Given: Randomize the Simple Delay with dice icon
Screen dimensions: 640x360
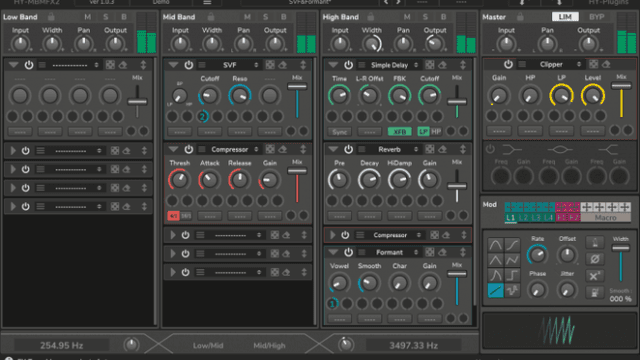Looking at the screenshot, I should click(x=429, y=65).
